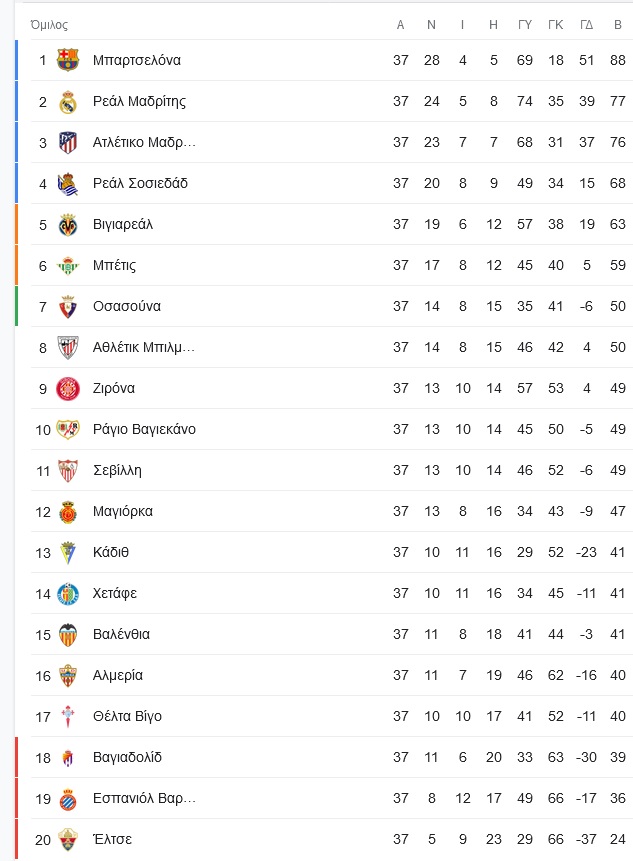
Task: Click the Betis green crest icon
Action: pos(68,265)
